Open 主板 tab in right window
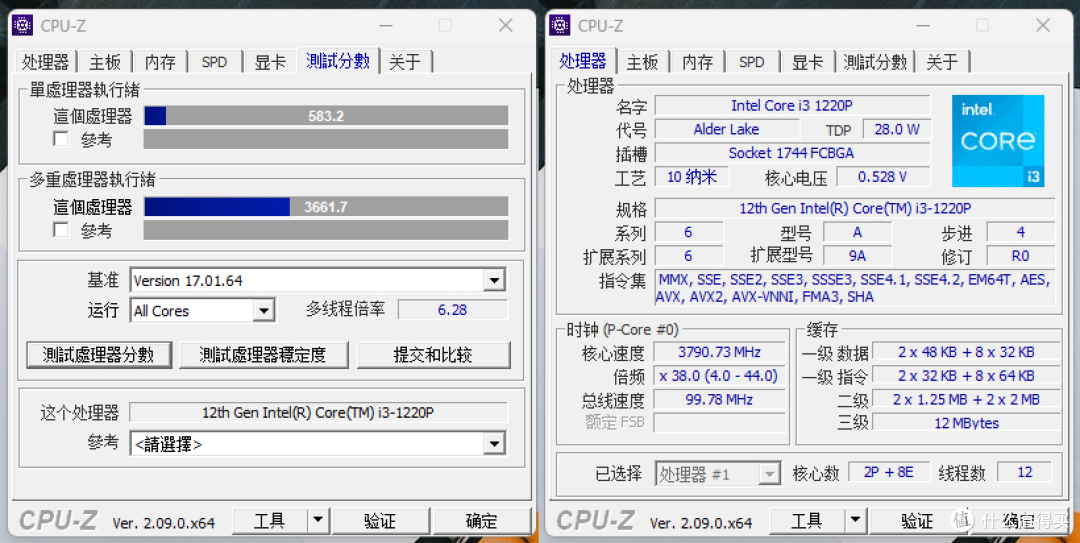The width and height of the screenshot is (1080, 543). coord(642,62)
